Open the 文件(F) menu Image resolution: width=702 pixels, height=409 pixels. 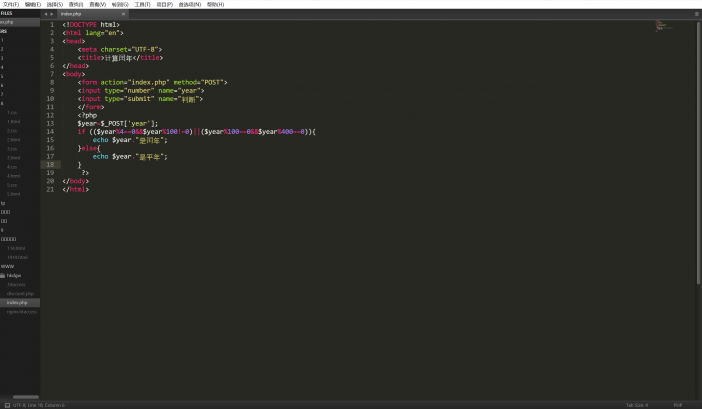(x=10, y=4)
